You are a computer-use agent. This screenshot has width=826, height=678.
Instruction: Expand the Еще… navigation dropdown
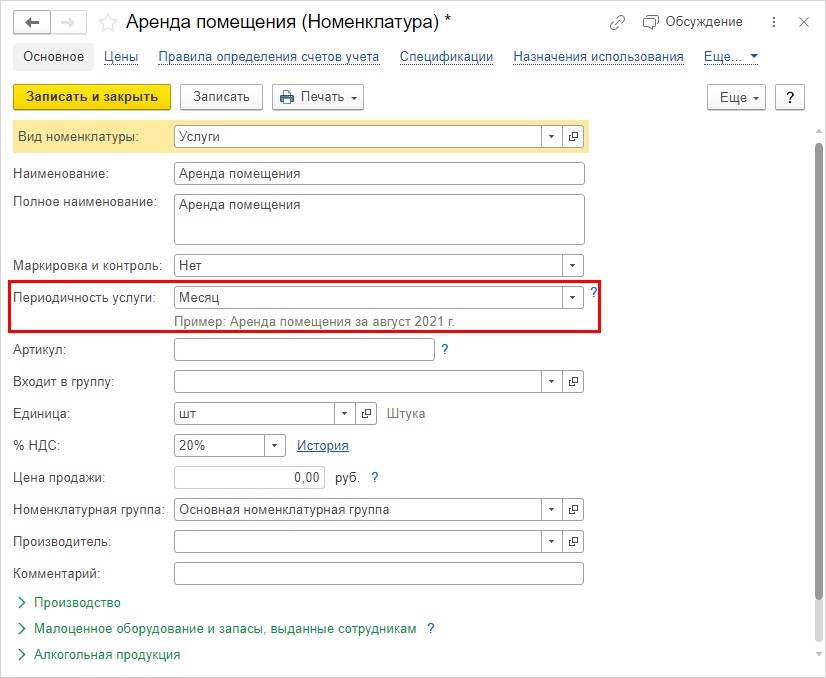coord(731,57)
